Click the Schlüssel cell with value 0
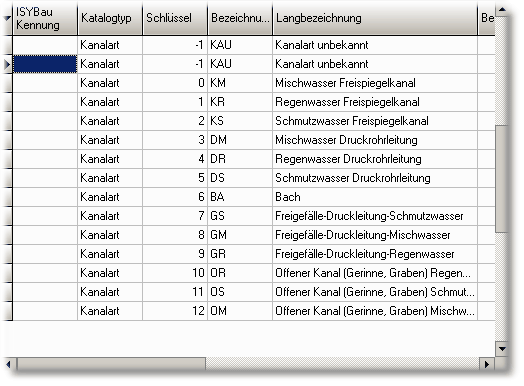This screenshot has width=524, height=386. point(175,83)
